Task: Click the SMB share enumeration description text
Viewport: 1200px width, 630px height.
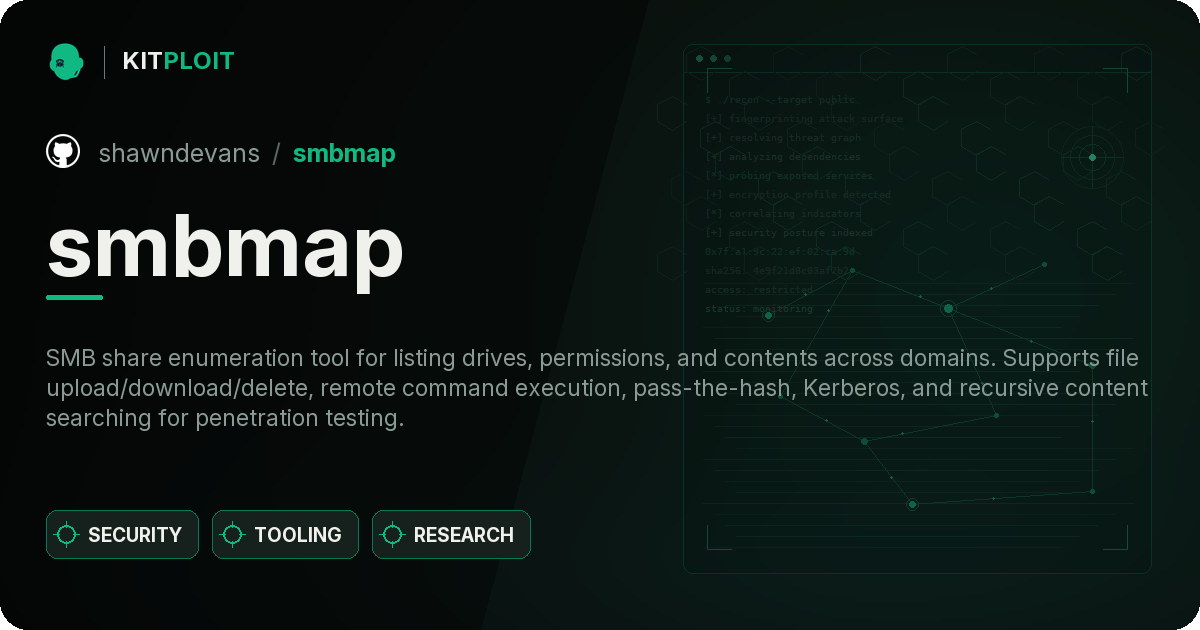Action: pos(597,388)
